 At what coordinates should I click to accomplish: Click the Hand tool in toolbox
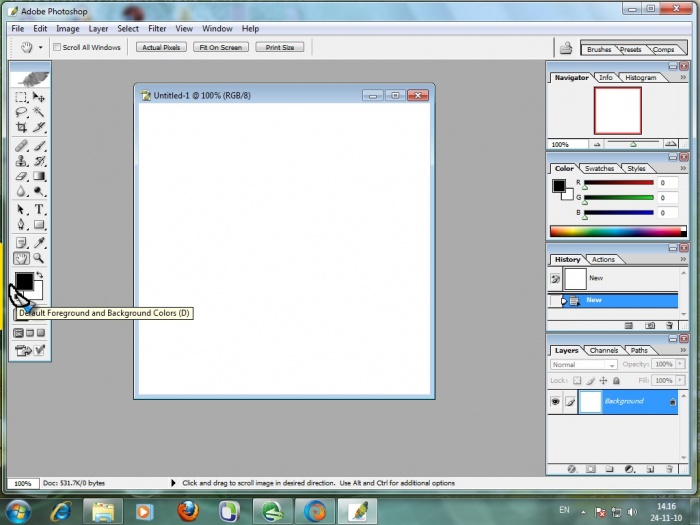[21, 258]
